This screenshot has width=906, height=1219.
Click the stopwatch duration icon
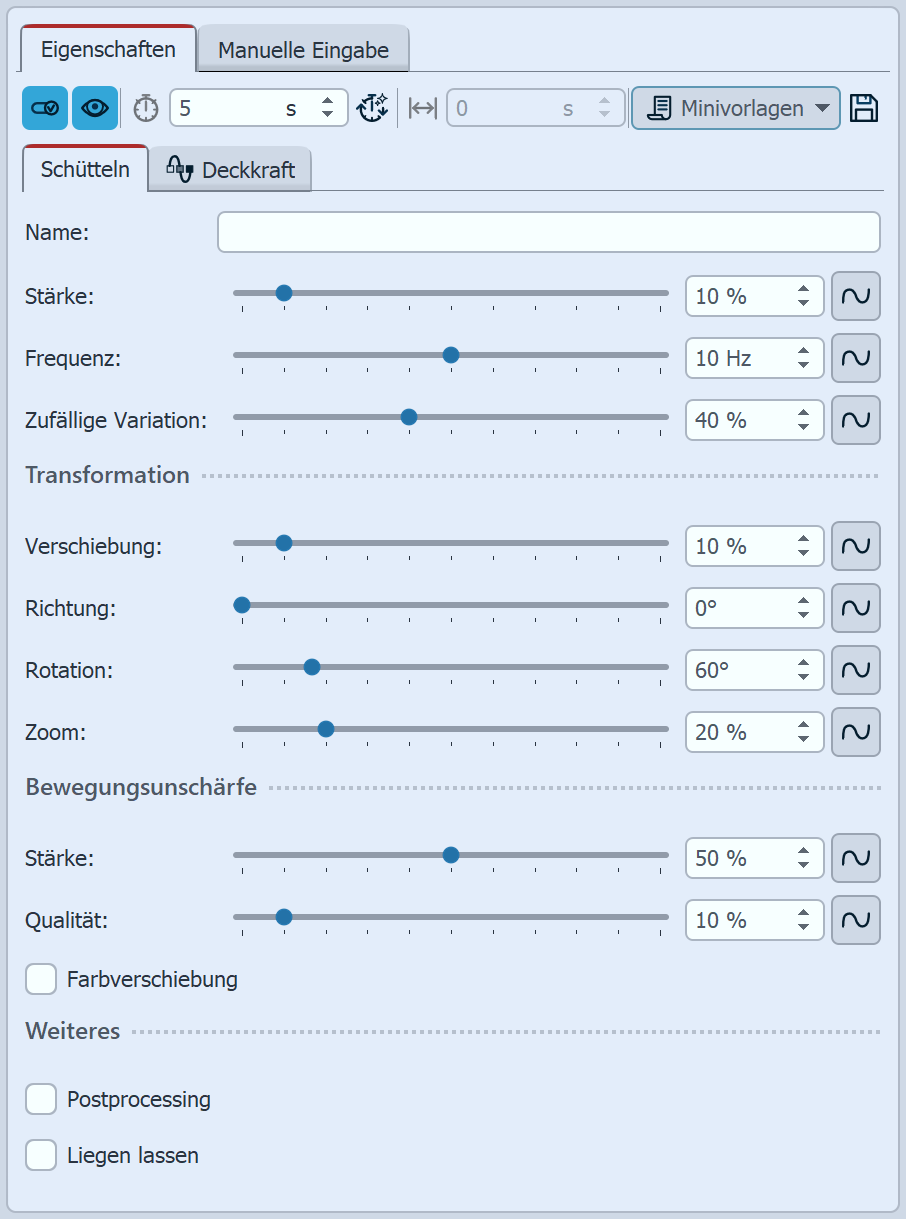pyautogui.click(x=144, y=107)
